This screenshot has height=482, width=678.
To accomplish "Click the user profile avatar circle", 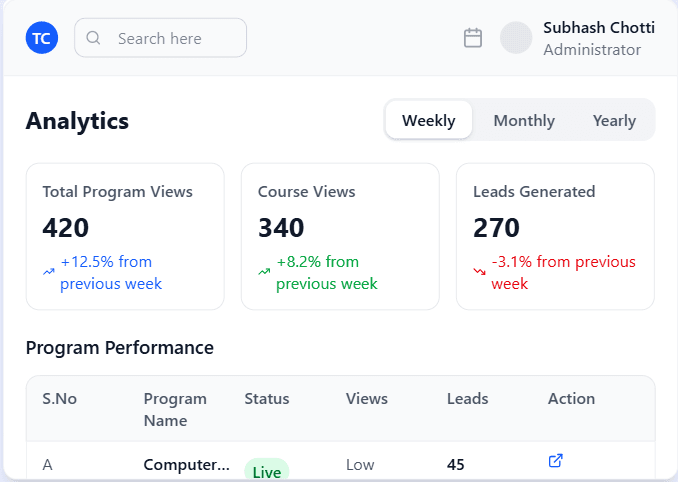I will click(516, 38).
